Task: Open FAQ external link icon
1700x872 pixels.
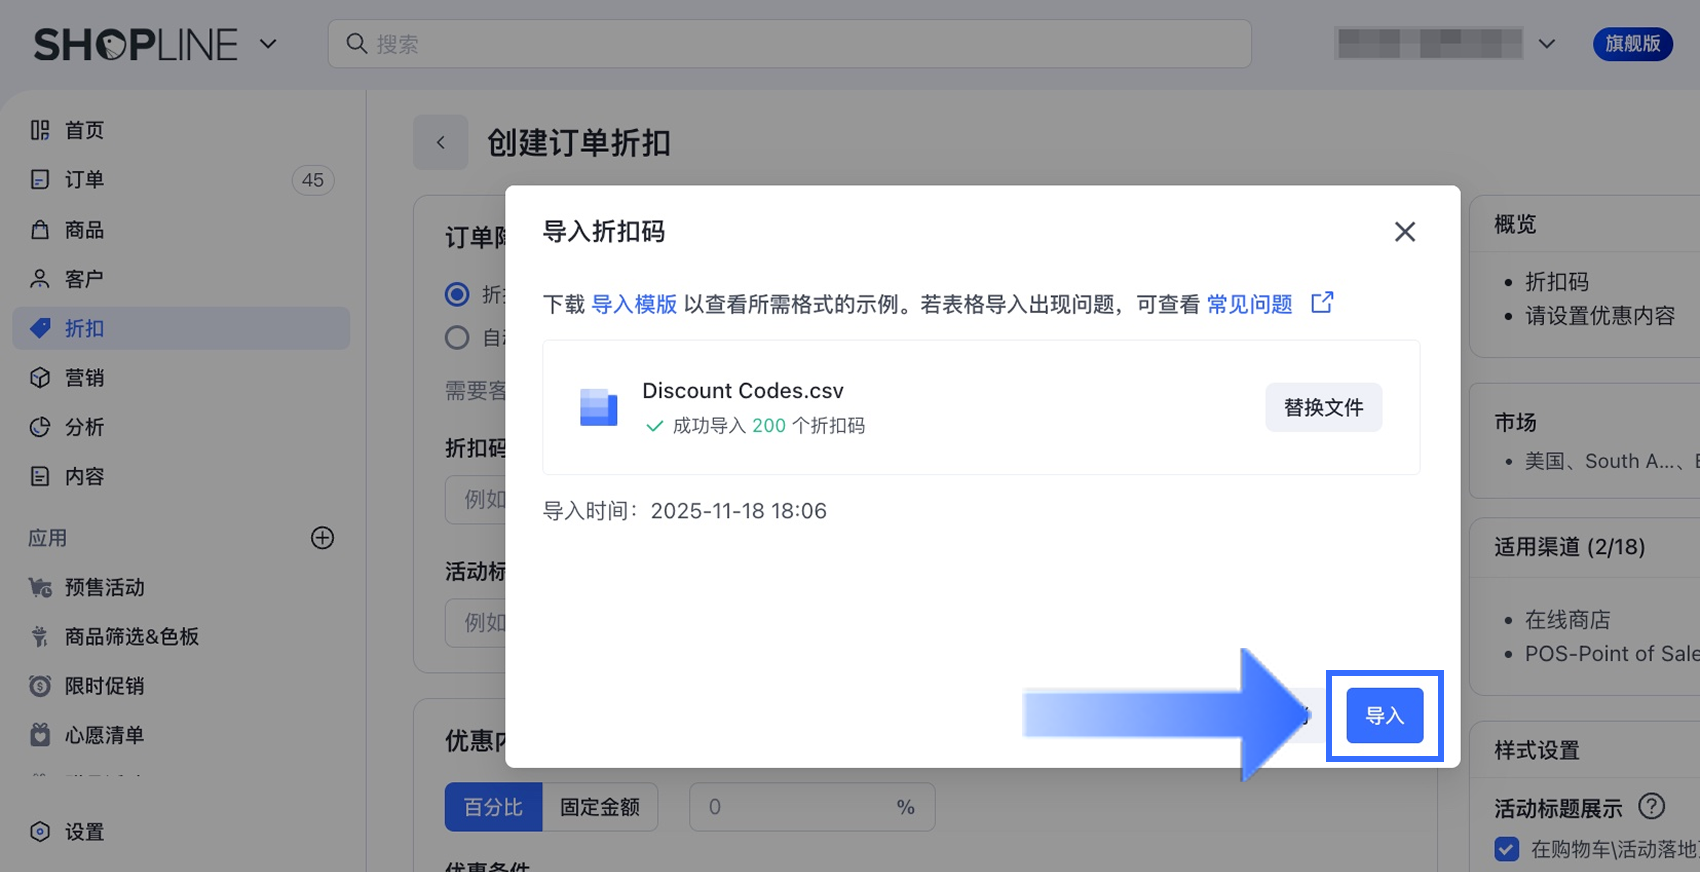Action: [1322, 303]
